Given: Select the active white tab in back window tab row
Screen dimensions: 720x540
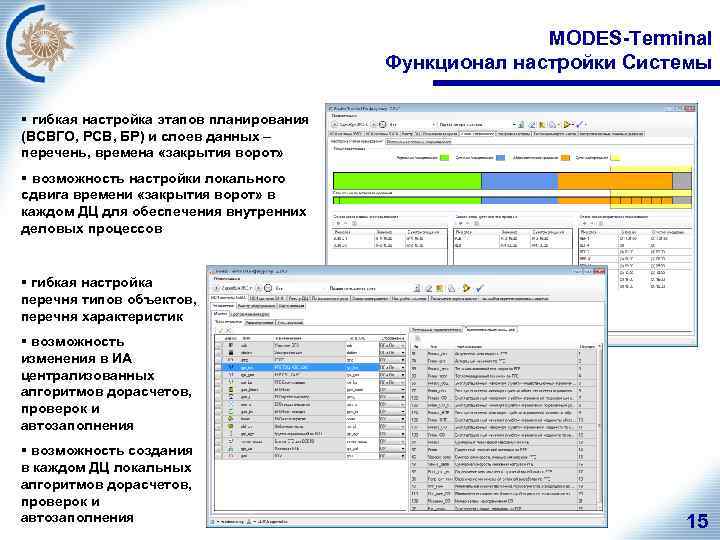Looking at the screenshot, I should coord(478,134).
